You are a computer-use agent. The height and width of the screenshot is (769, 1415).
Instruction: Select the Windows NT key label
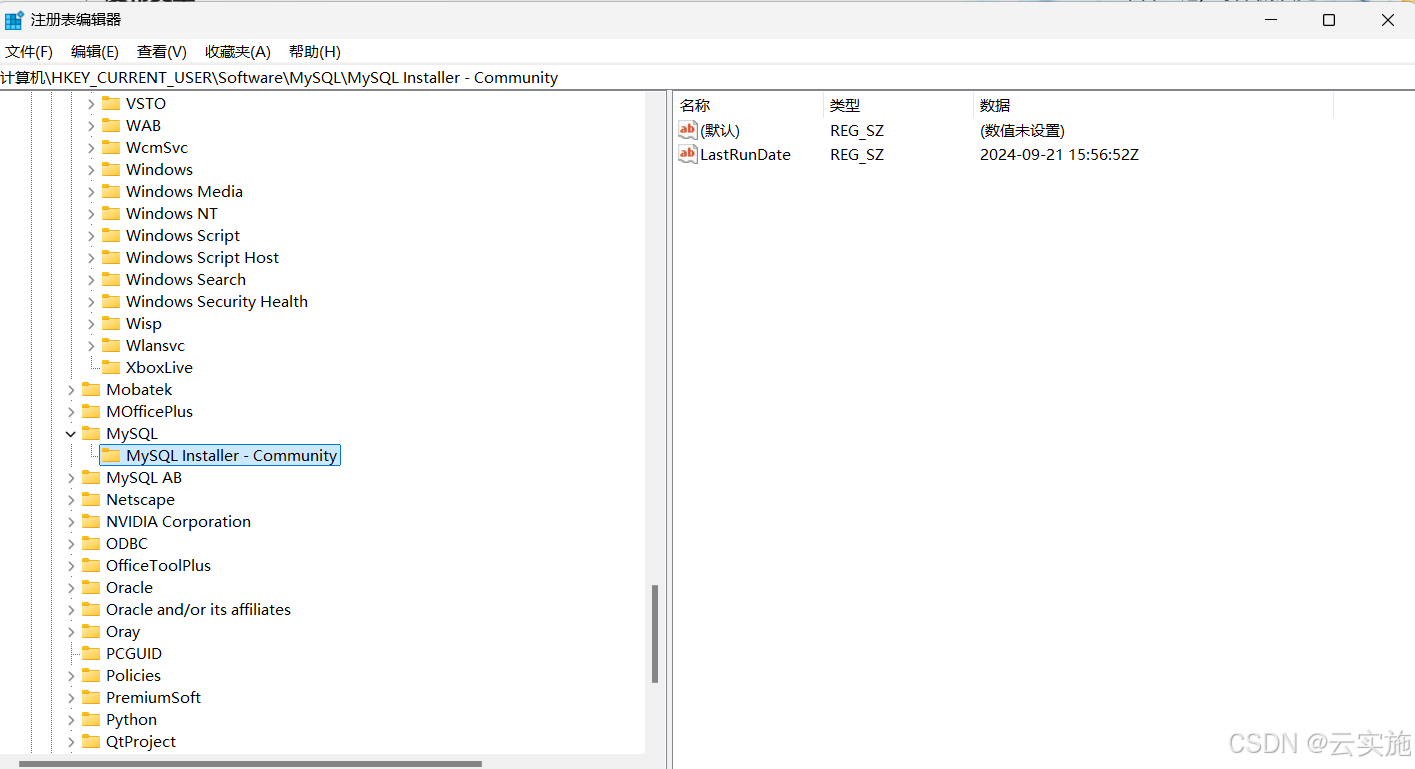coord(171,214)
